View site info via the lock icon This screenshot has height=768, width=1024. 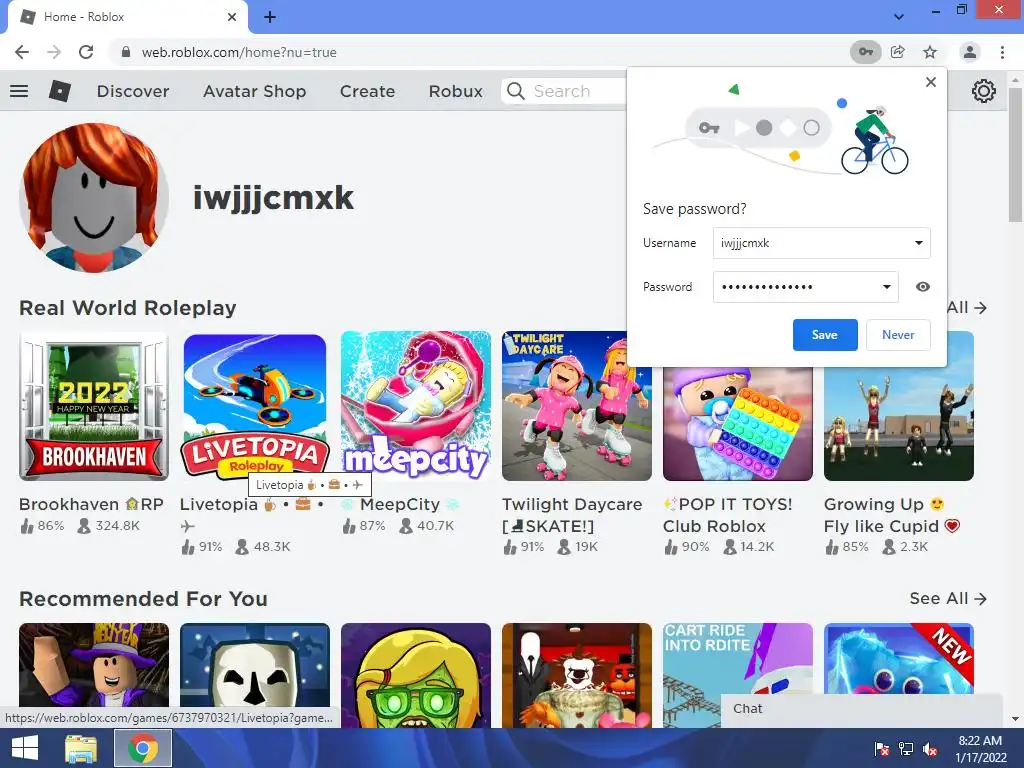126,52
